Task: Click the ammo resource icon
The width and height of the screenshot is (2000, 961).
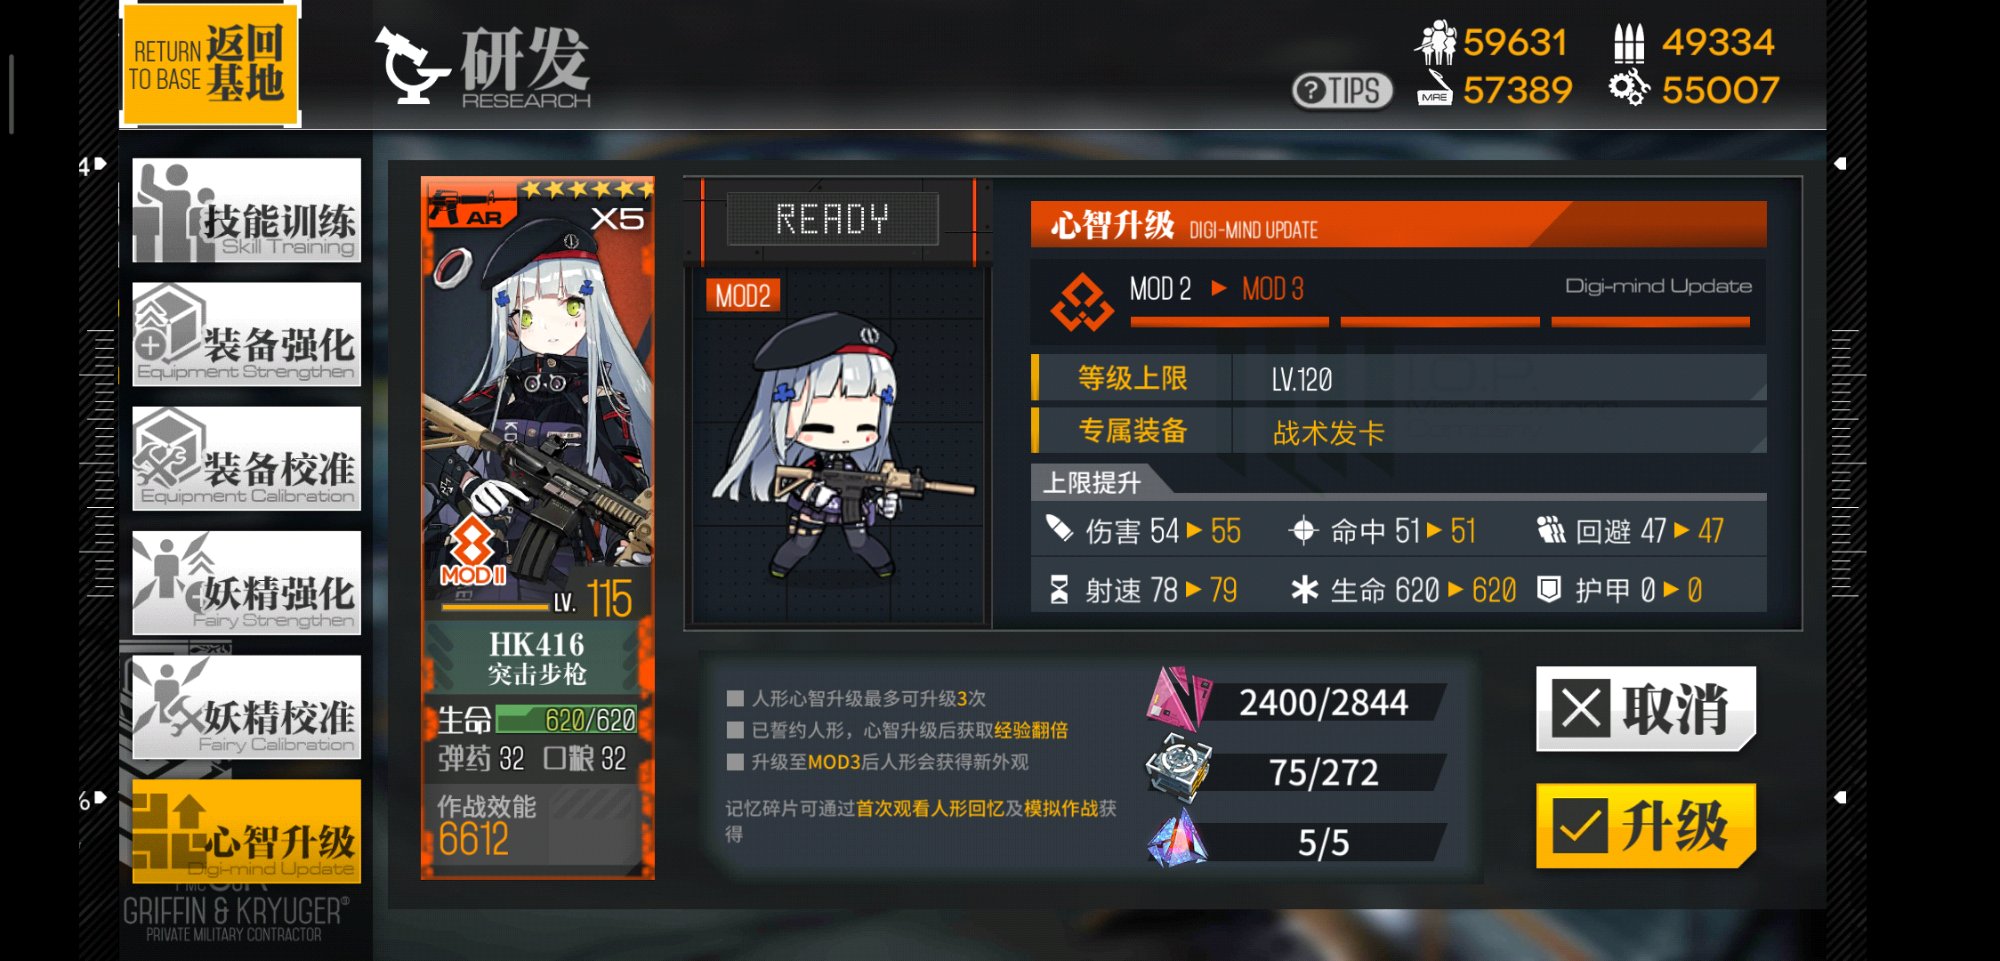Action: tap(1629, 43)
